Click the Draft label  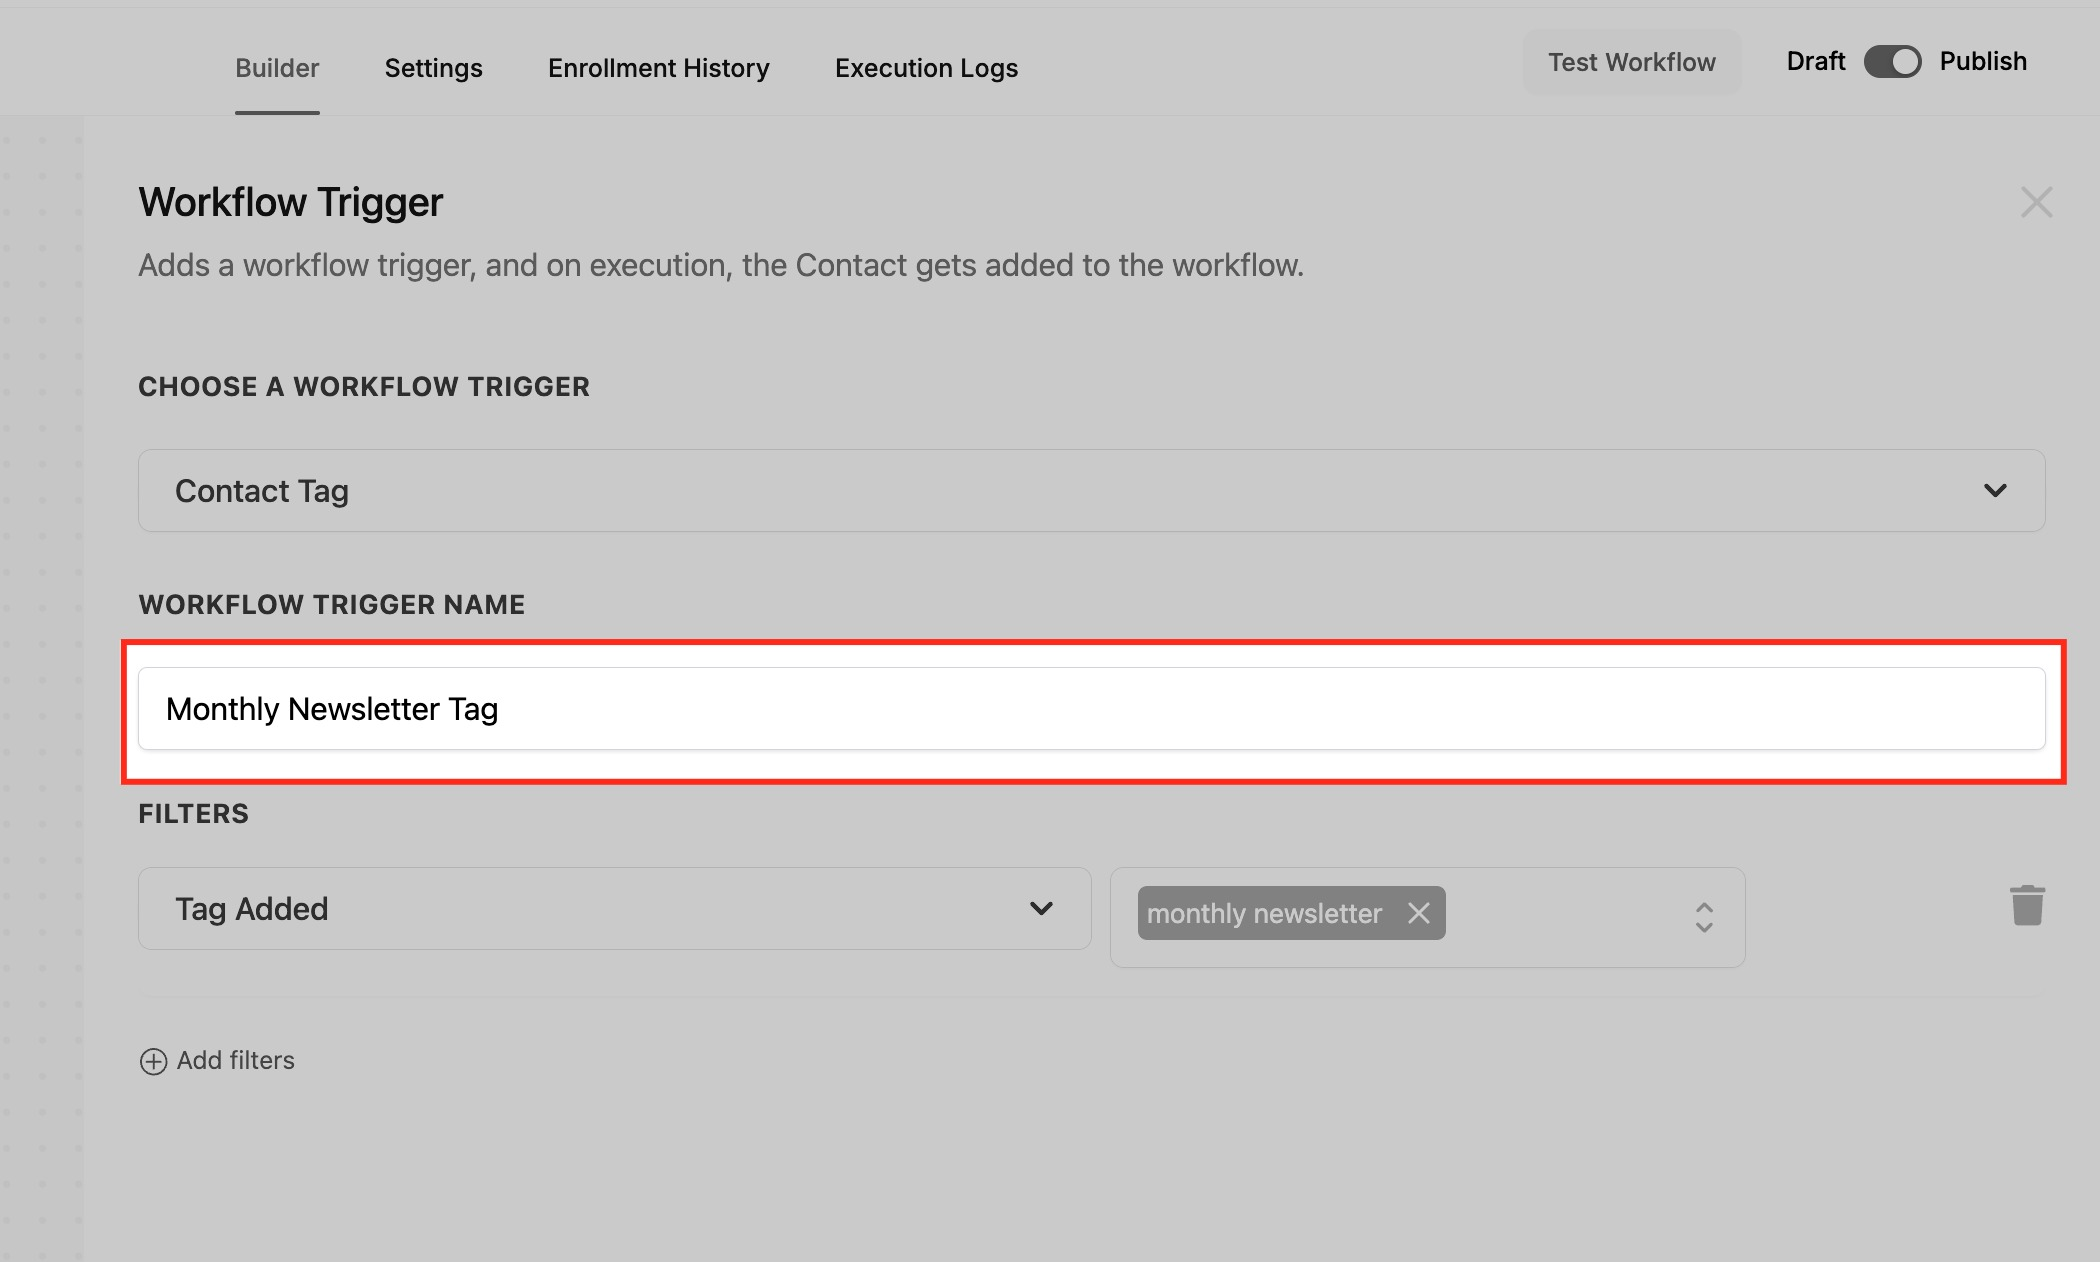(x=1815, y=62)
